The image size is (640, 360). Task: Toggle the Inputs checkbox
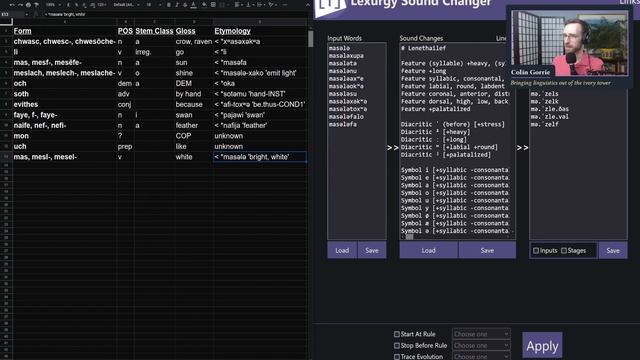click(x=536, y=251)
